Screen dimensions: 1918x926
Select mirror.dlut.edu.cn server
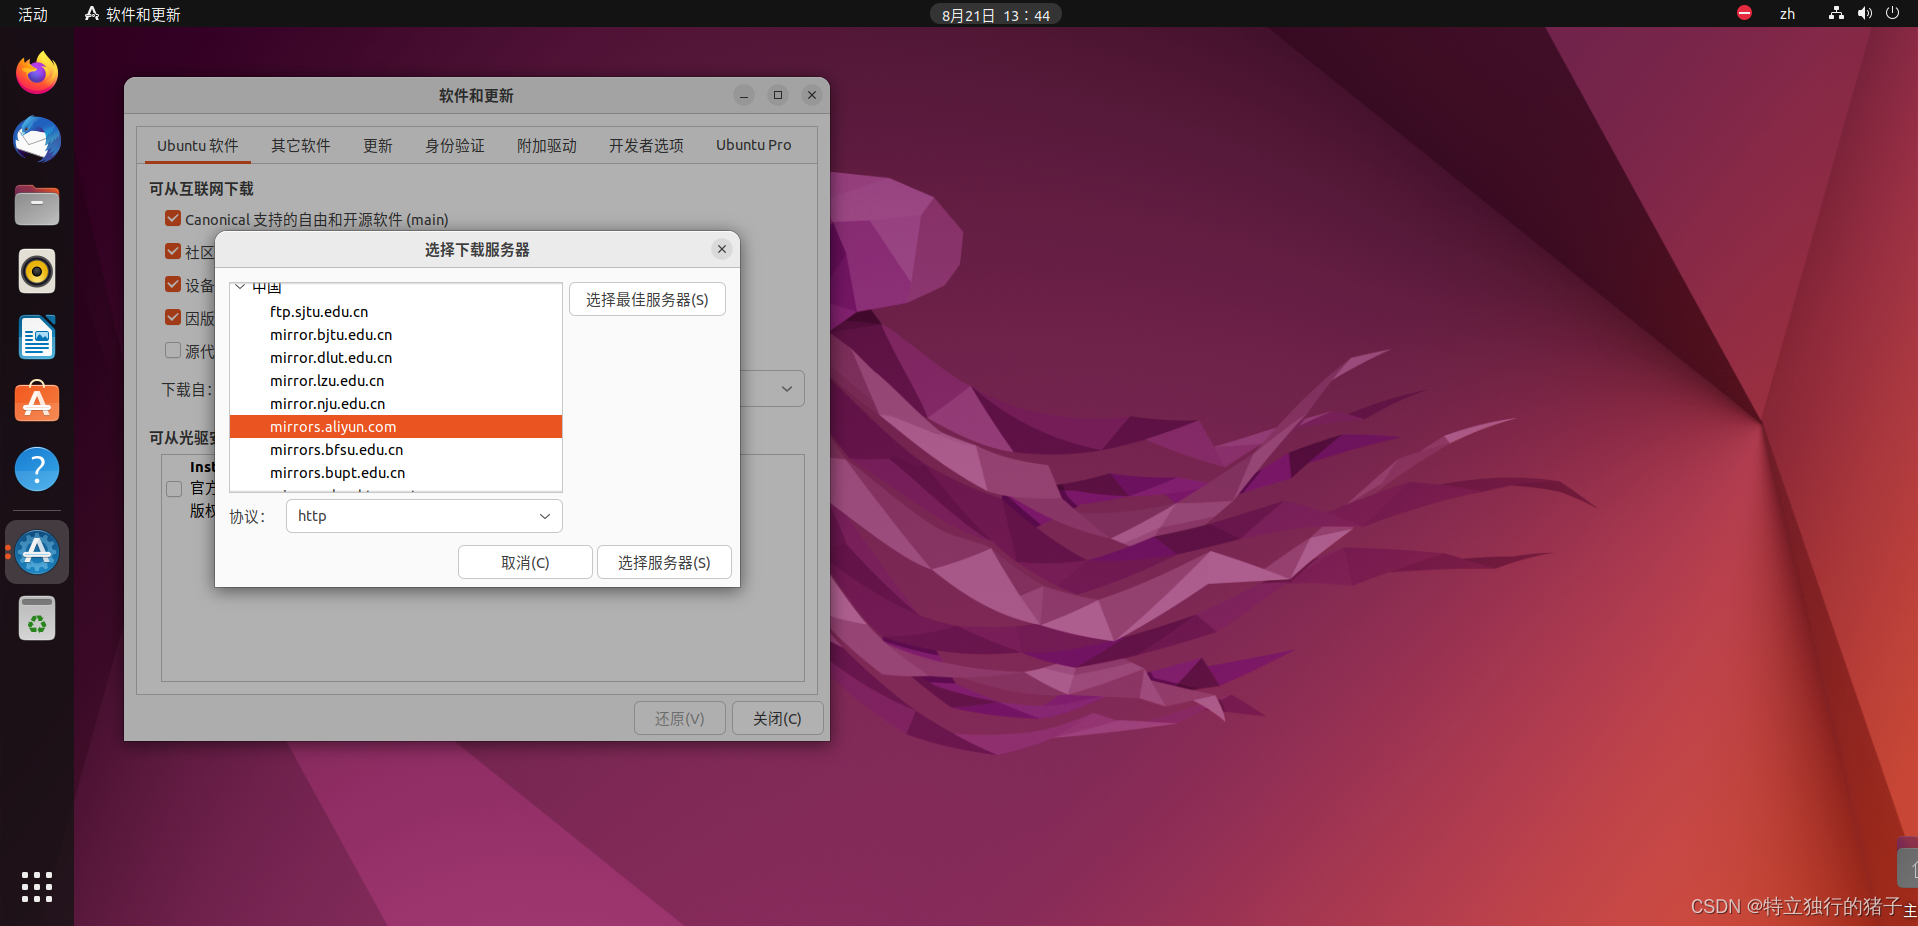click(396, 358)
